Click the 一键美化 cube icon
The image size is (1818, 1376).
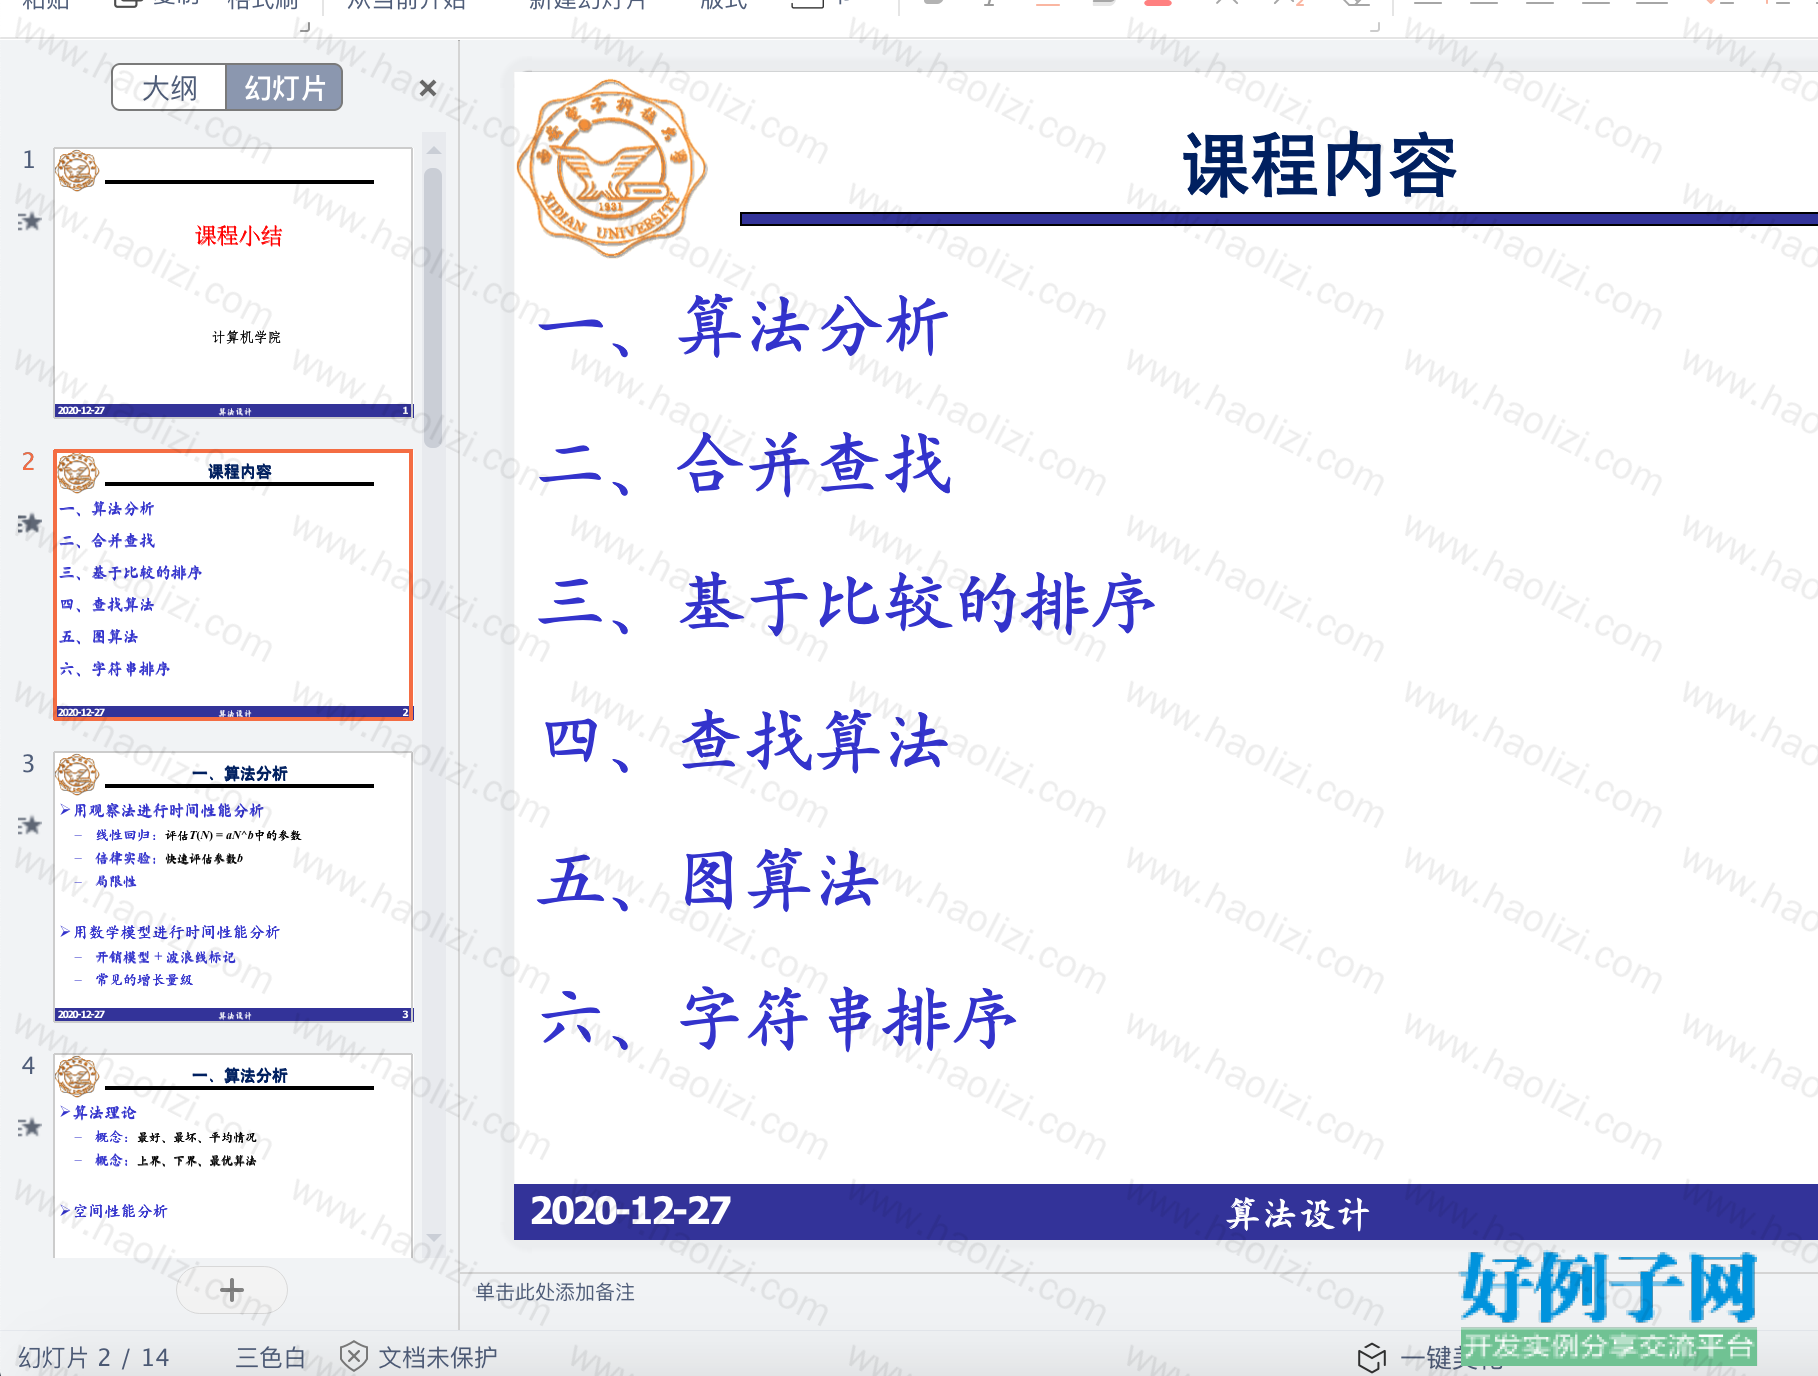point(1372,1357)
